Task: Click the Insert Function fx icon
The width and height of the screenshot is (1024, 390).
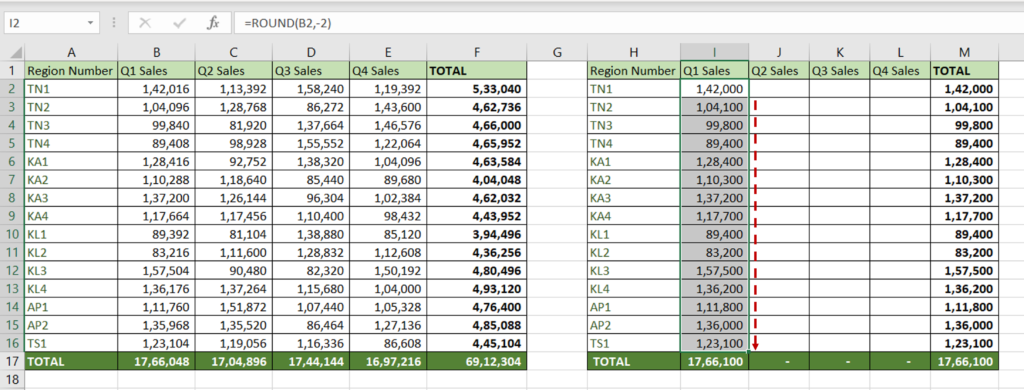Action: [213, 23]
